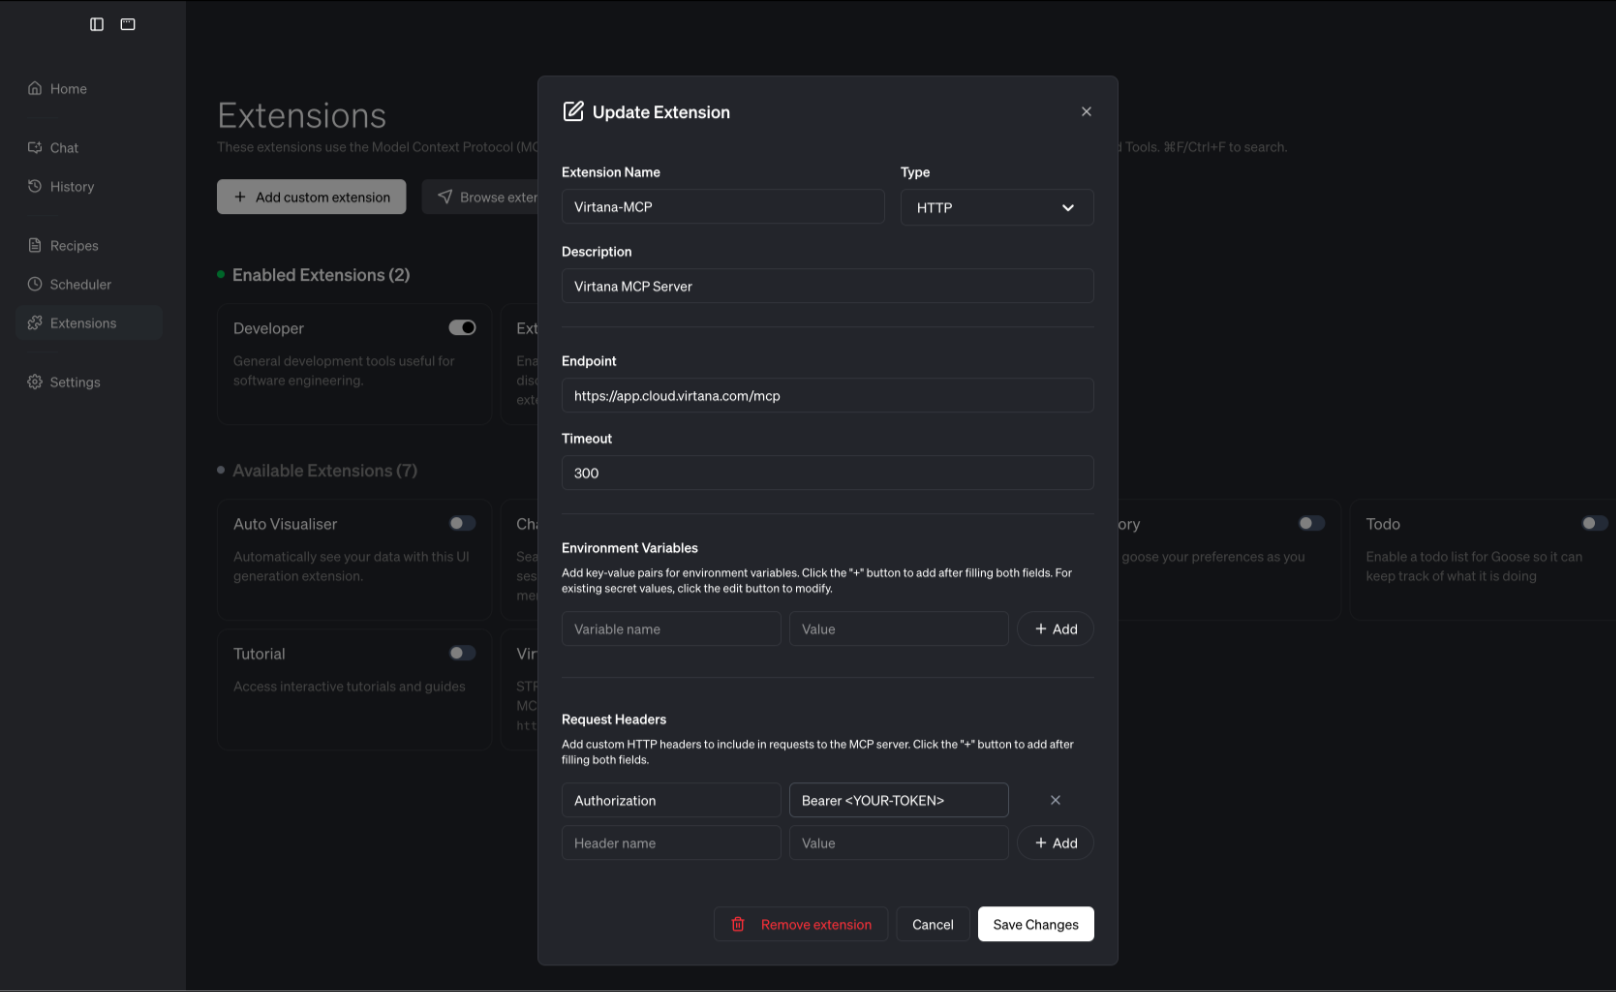The width and height of the screenshot is (1616, 992).
Task: Open the Type dropdown showing HTTP
Action: point(996,208)
